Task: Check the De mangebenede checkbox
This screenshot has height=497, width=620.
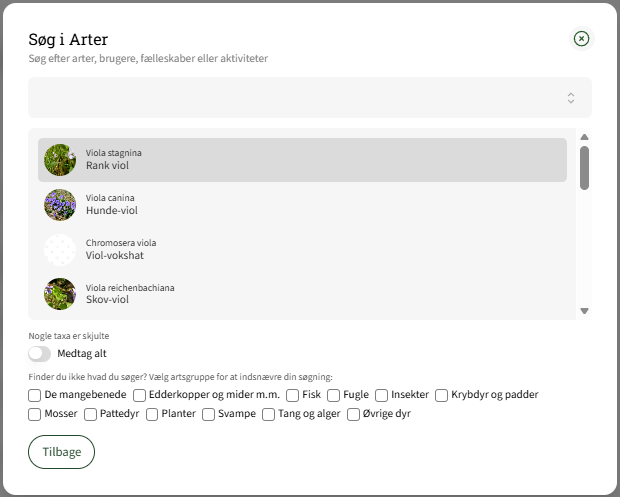Action: pyautogui.click(x=35, y=395)
